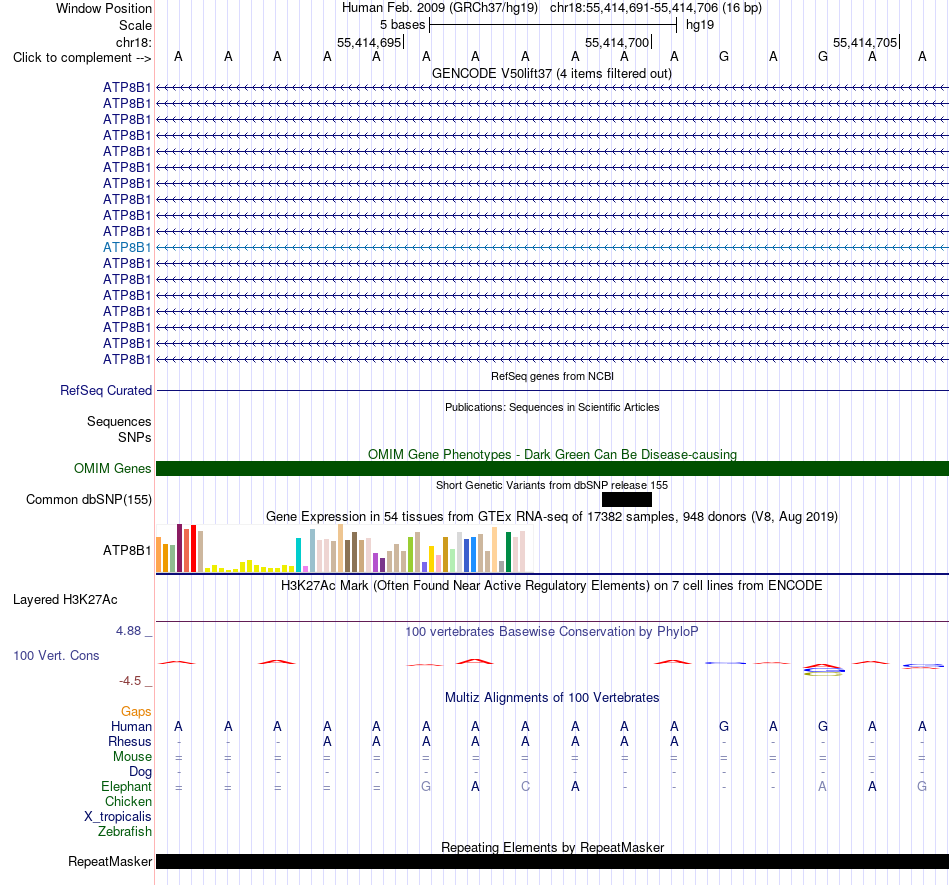The image size is (950, 885).
Task: Click the 5 bases scale bar label
Action: pyautogui.click(x=402, y=25)
